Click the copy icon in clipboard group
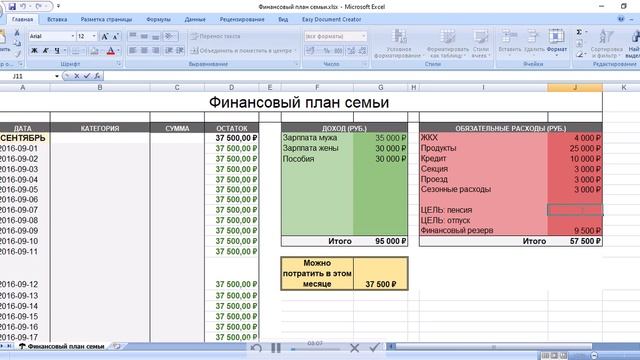Screen dimensions: 640x360 tap(17, 43)
